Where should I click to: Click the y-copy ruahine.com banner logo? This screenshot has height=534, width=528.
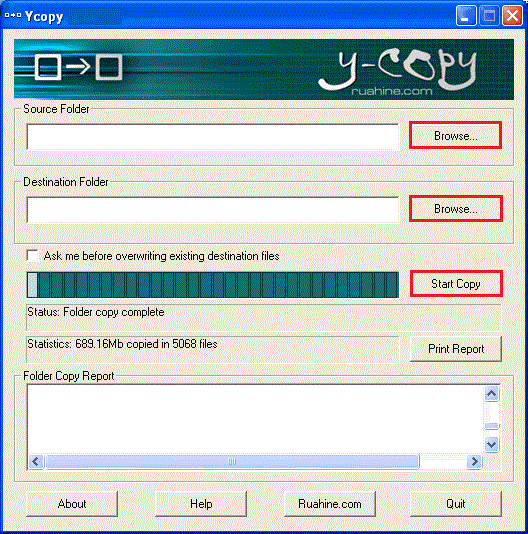click(397, 71)
